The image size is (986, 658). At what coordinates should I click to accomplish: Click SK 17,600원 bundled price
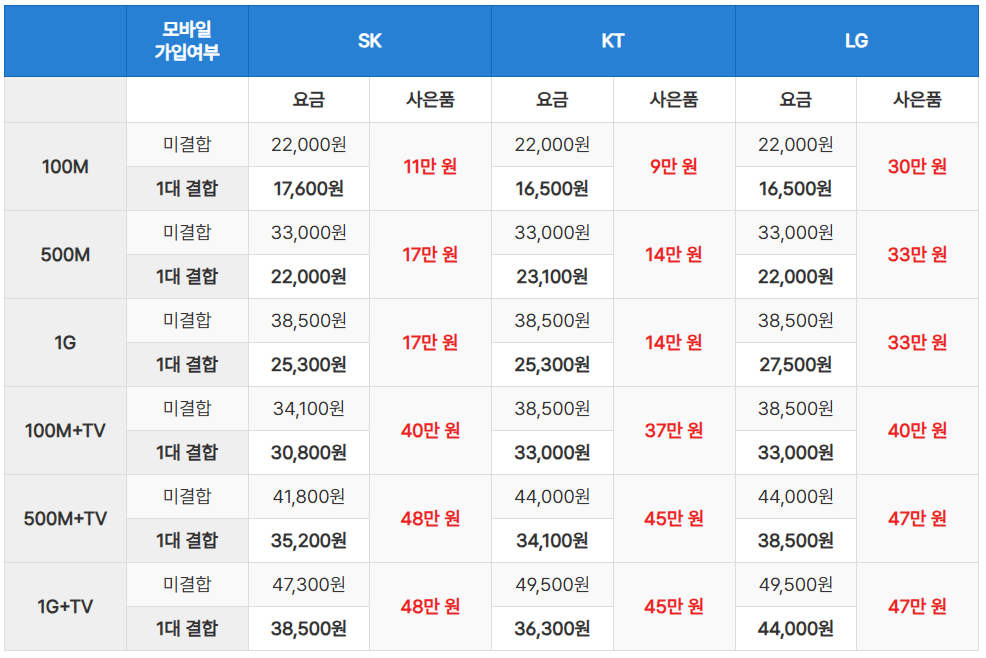click(309, 189)
